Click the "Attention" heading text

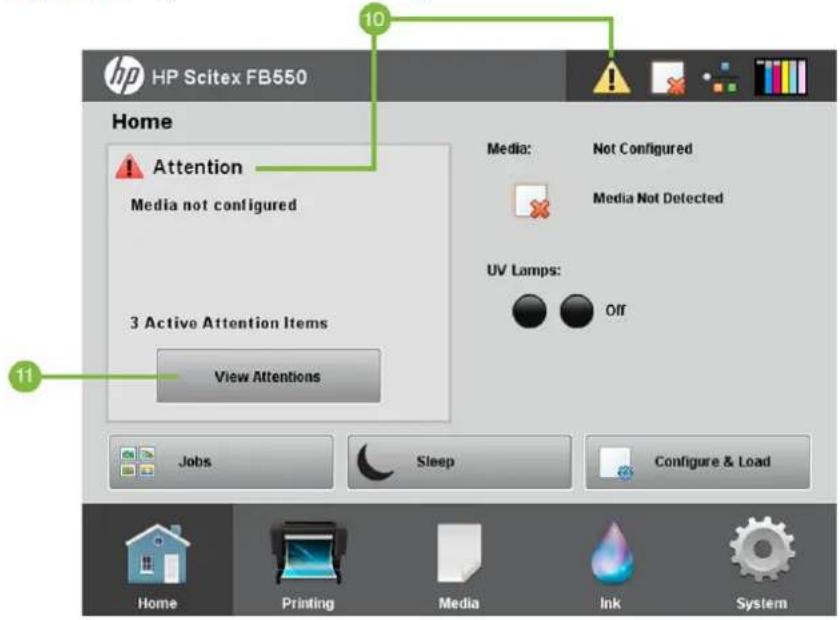pos(198,167)
